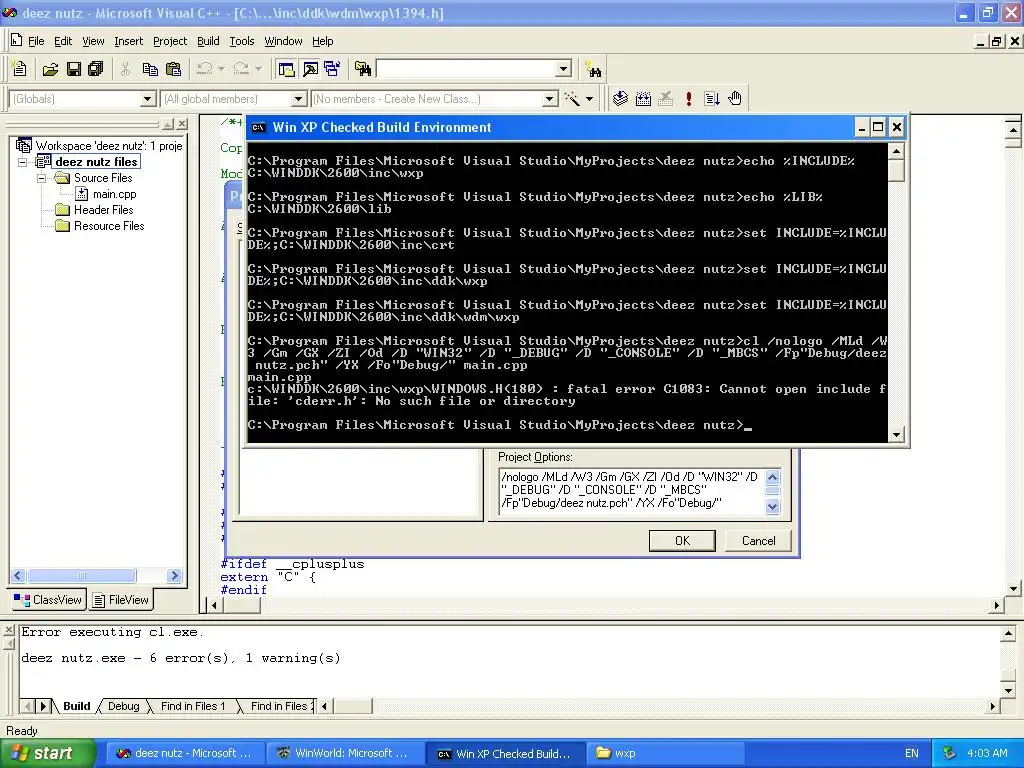
Task: Open the Build menu
Action: click(208, 41)
